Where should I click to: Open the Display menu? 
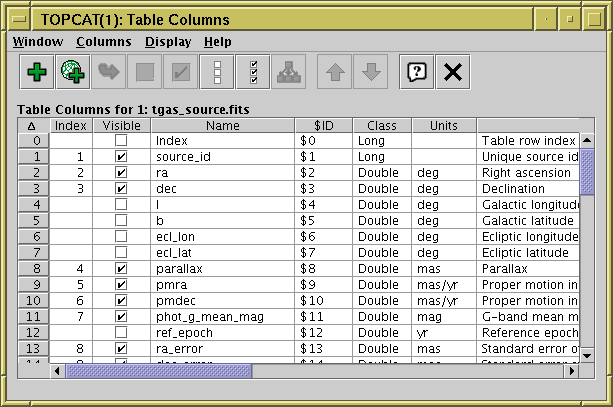(x=168, y=42)
